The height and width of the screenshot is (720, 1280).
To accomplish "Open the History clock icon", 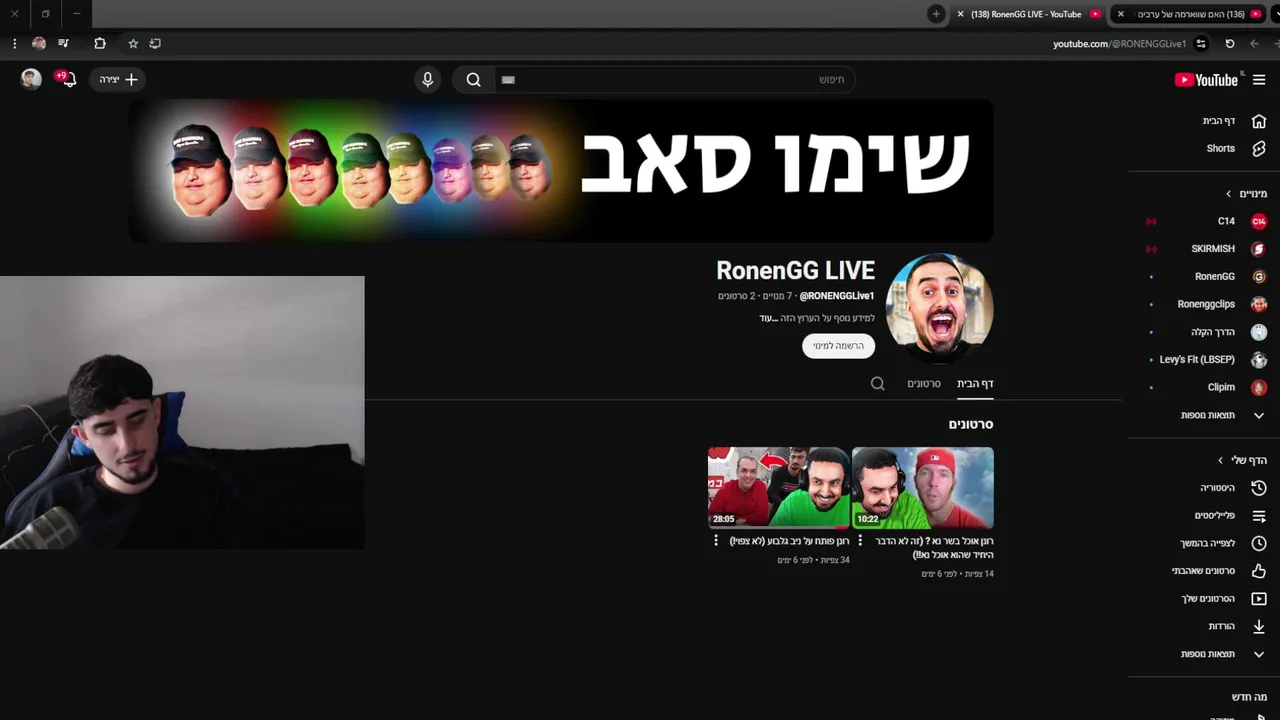I will point(1259,488).
